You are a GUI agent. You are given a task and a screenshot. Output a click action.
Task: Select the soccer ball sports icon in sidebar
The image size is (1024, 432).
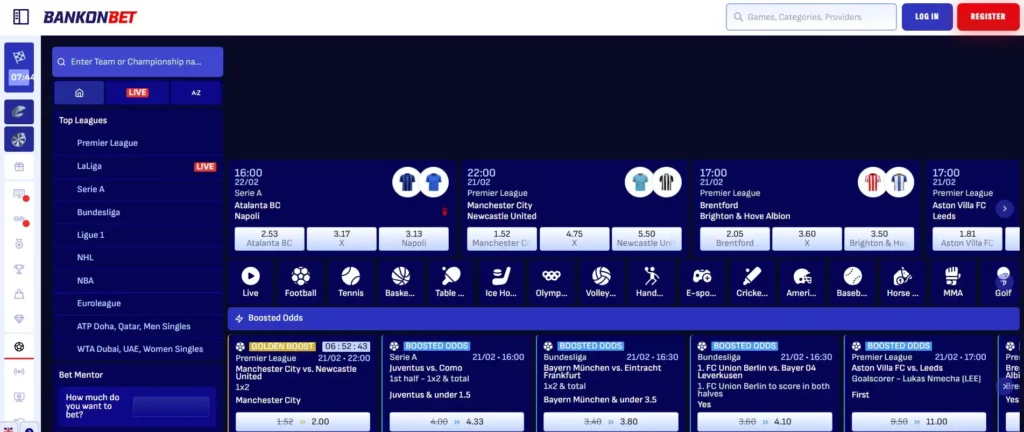19,347
